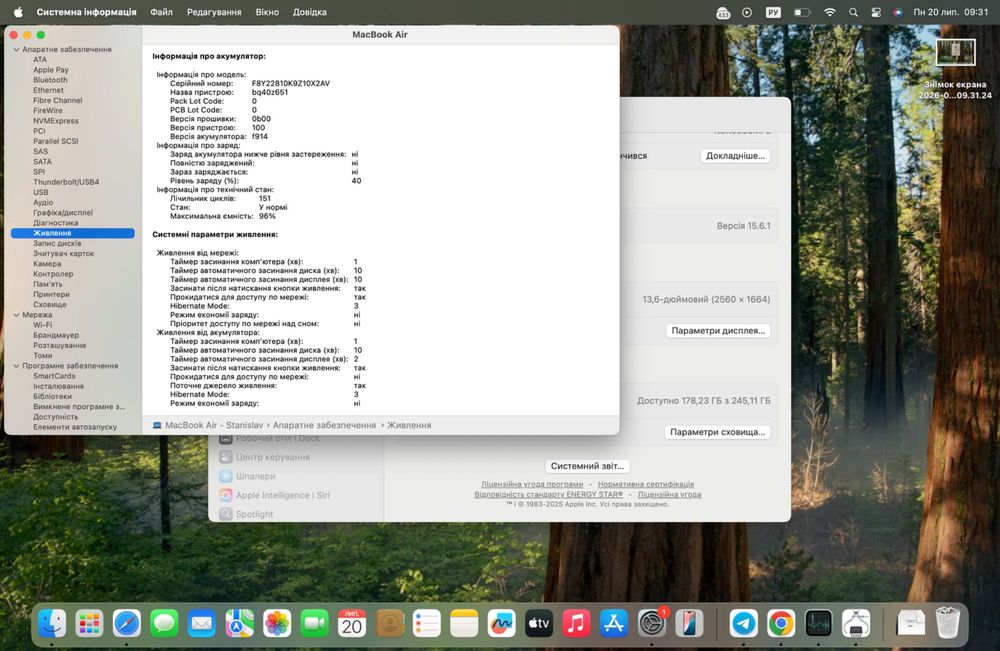Open the Apple menu
1000x651 pixels.
[18, 12]
